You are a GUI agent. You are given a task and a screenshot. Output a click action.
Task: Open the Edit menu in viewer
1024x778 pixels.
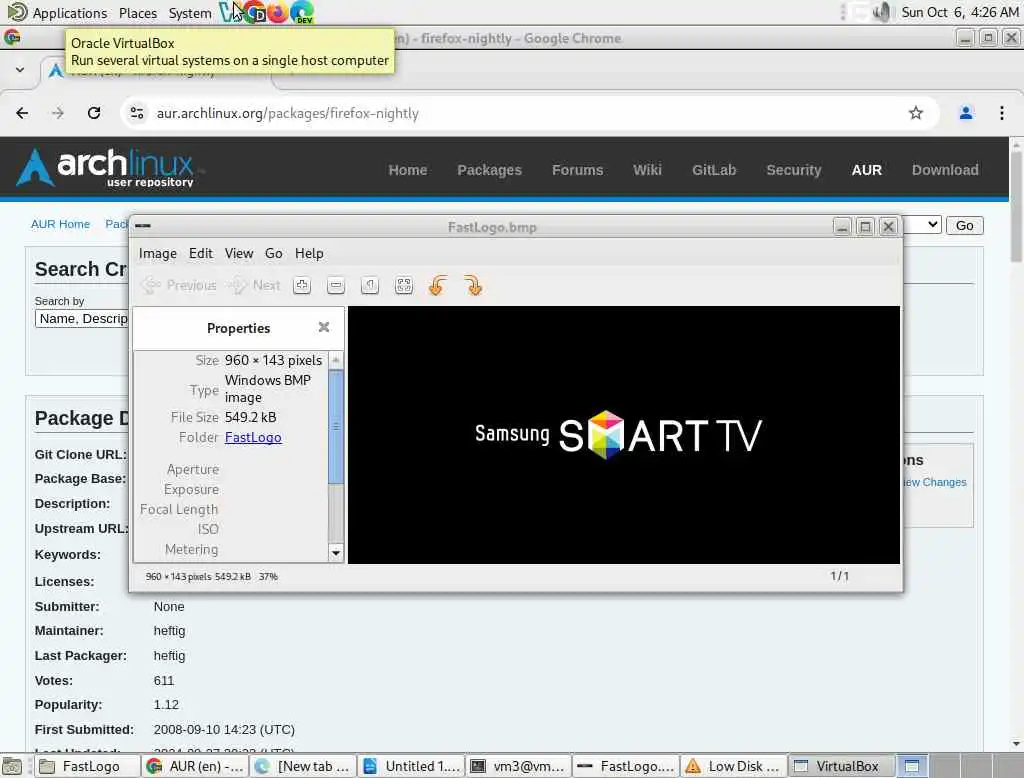(200, 253)
